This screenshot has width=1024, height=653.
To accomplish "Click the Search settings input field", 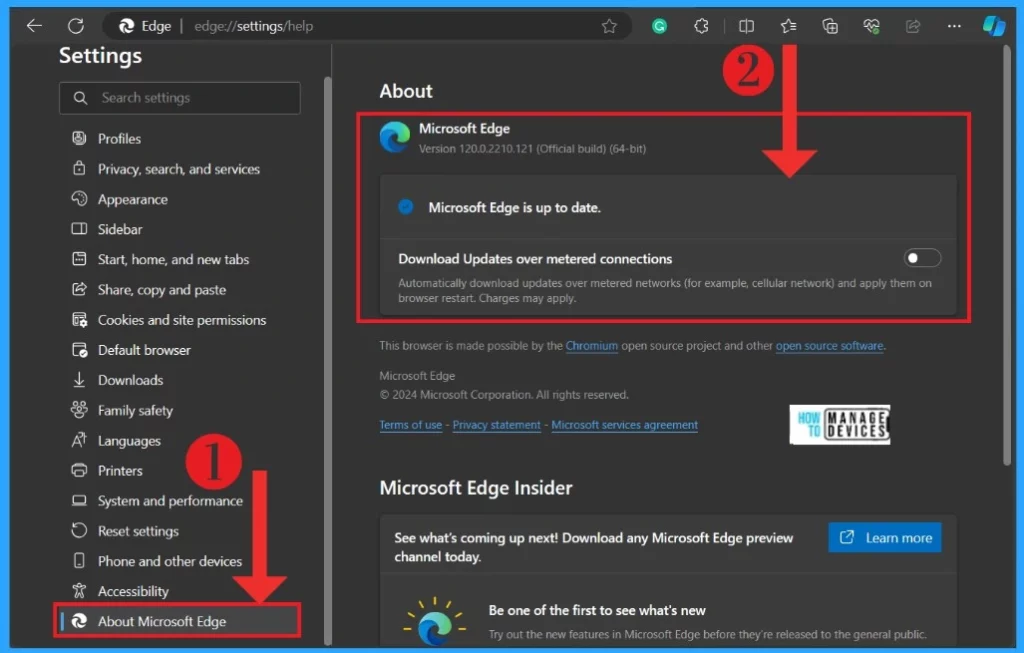I will point(180,98).
